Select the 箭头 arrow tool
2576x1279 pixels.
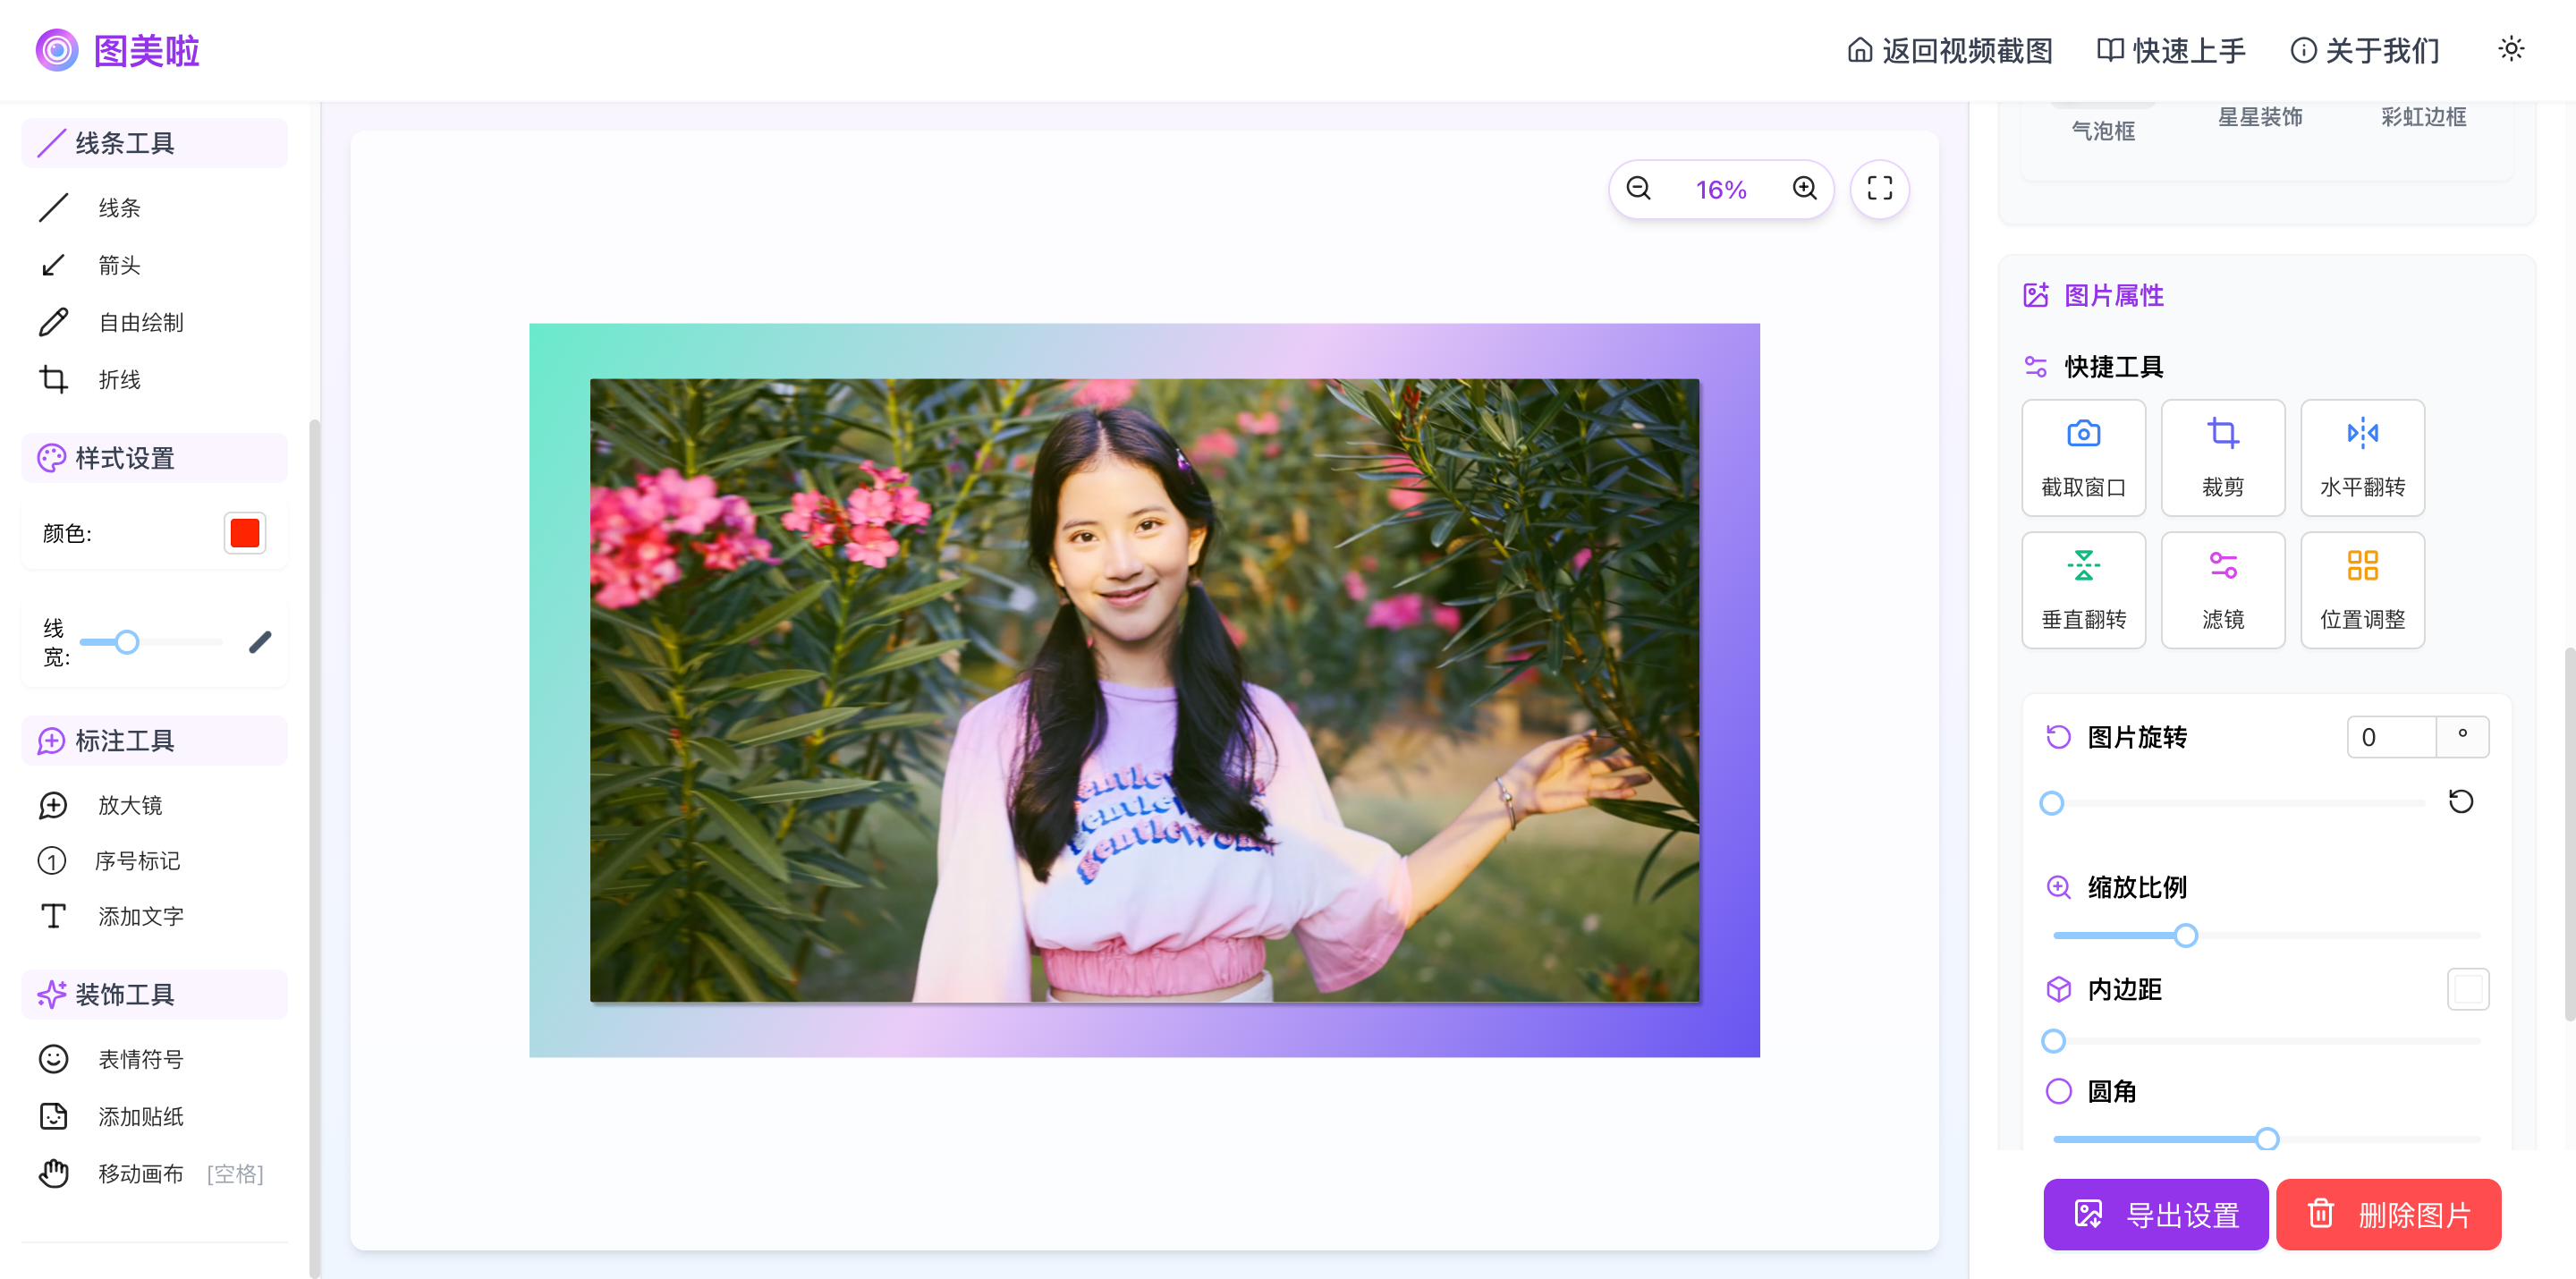[x=118, y=265]
